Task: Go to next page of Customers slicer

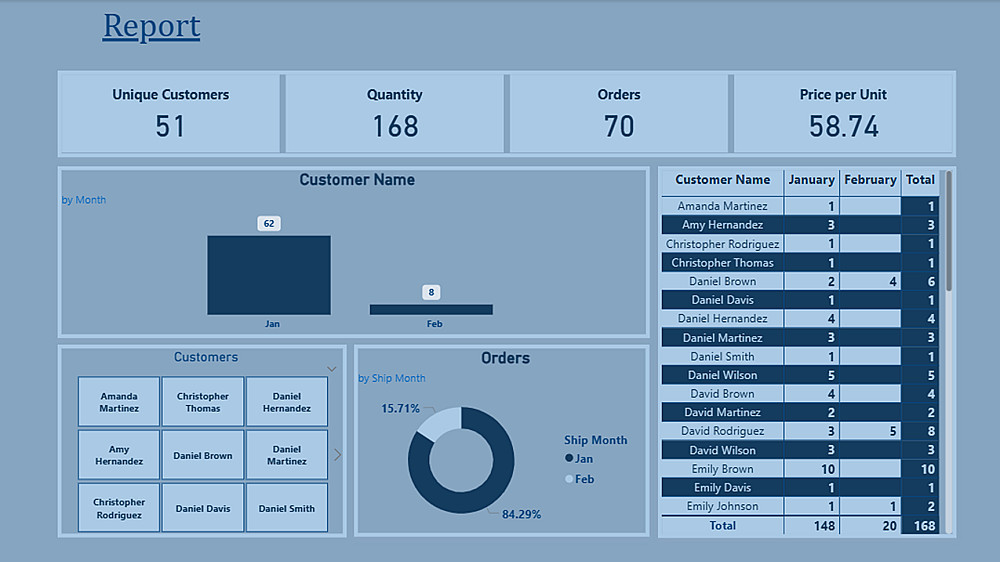Action: [x=337, y=454]
